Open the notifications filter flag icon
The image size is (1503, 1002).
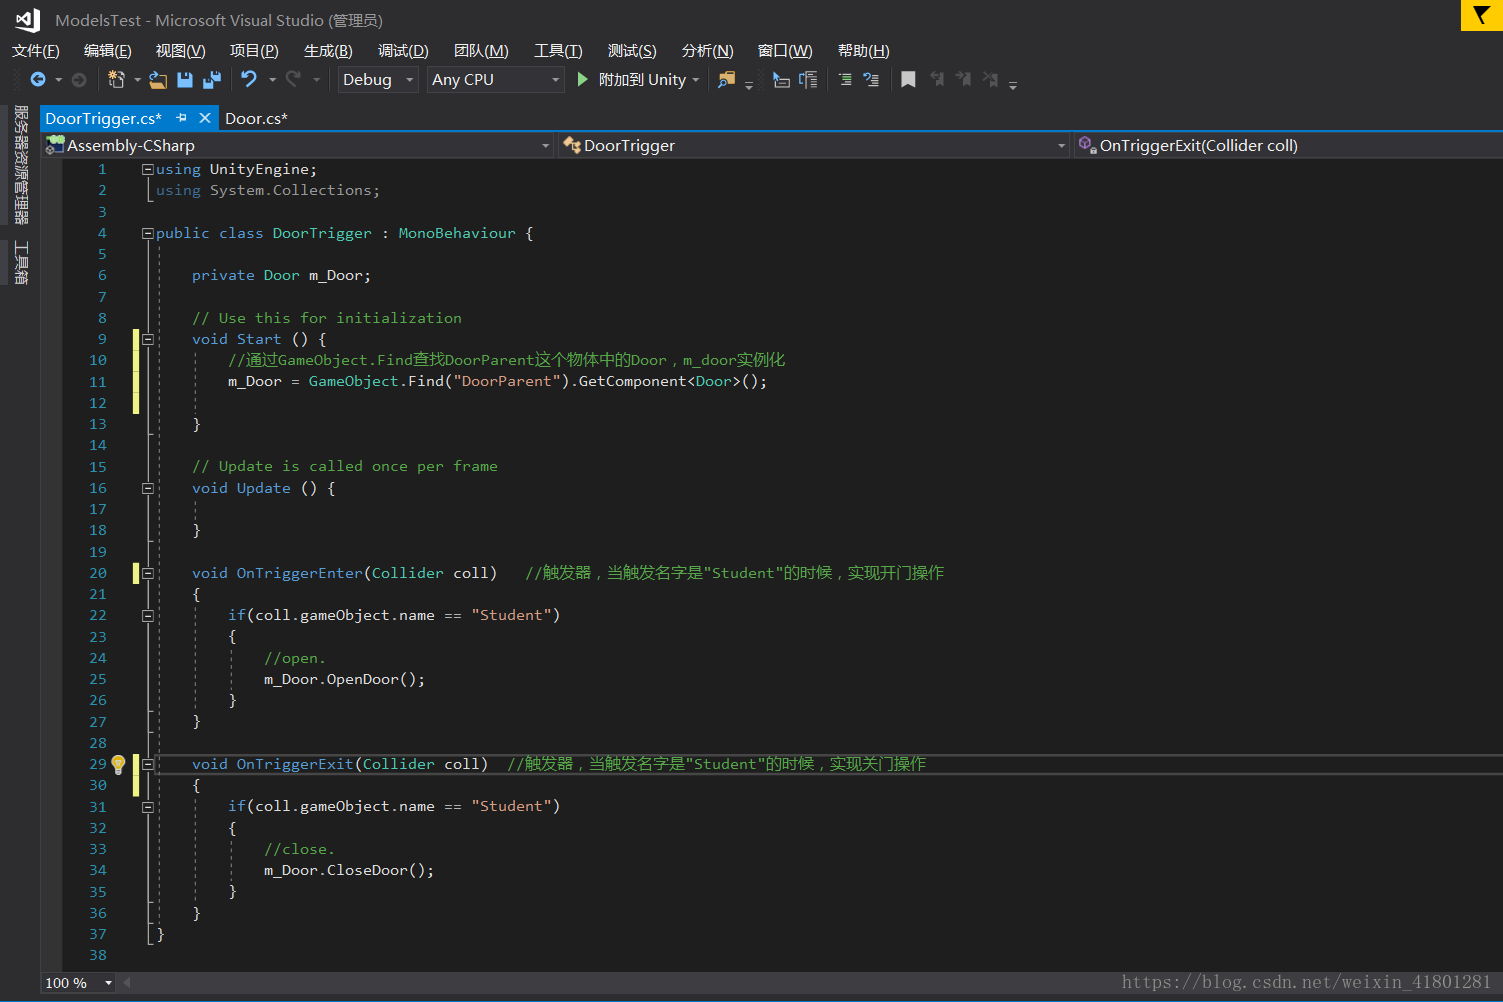(x=1482, y=15)
